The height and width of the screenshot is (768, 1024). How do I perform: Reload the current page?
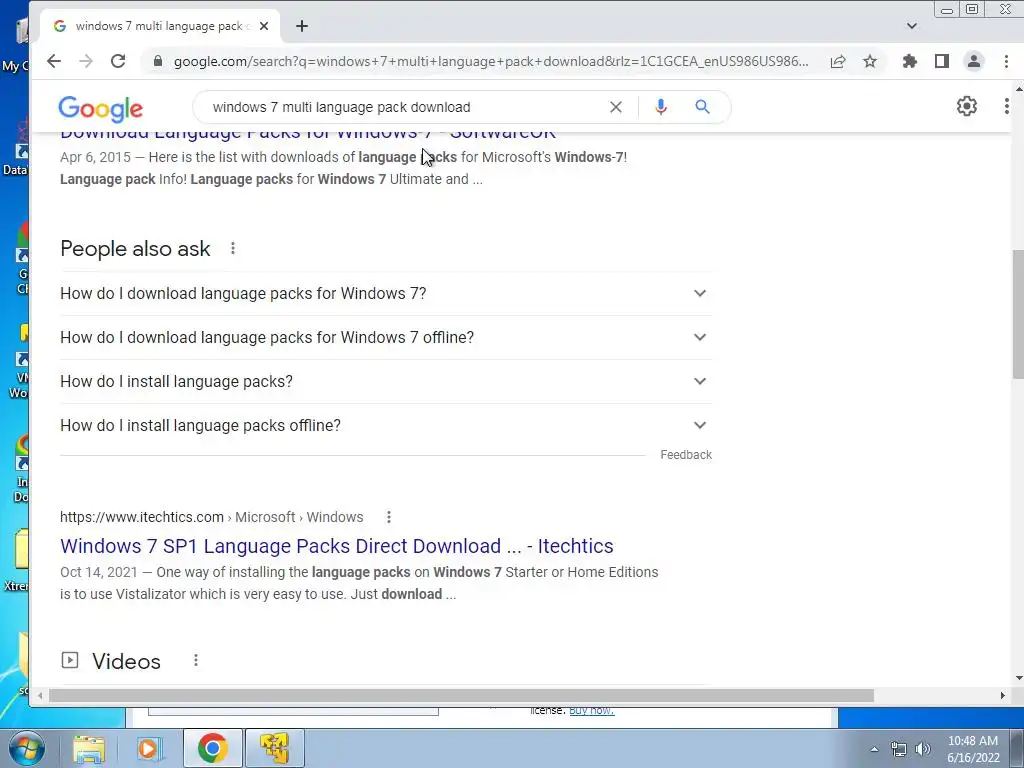[x=118, y=61]
